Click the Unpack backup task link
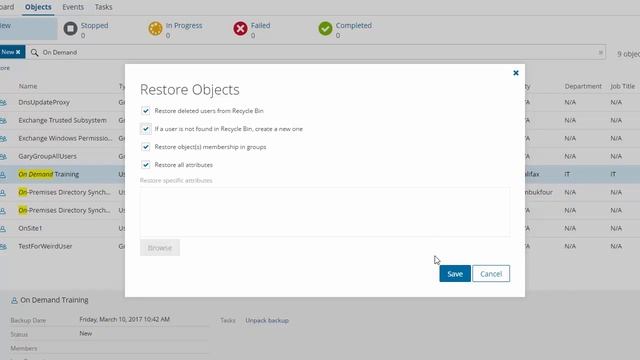 pyautogui.click(x=267, y=320)
